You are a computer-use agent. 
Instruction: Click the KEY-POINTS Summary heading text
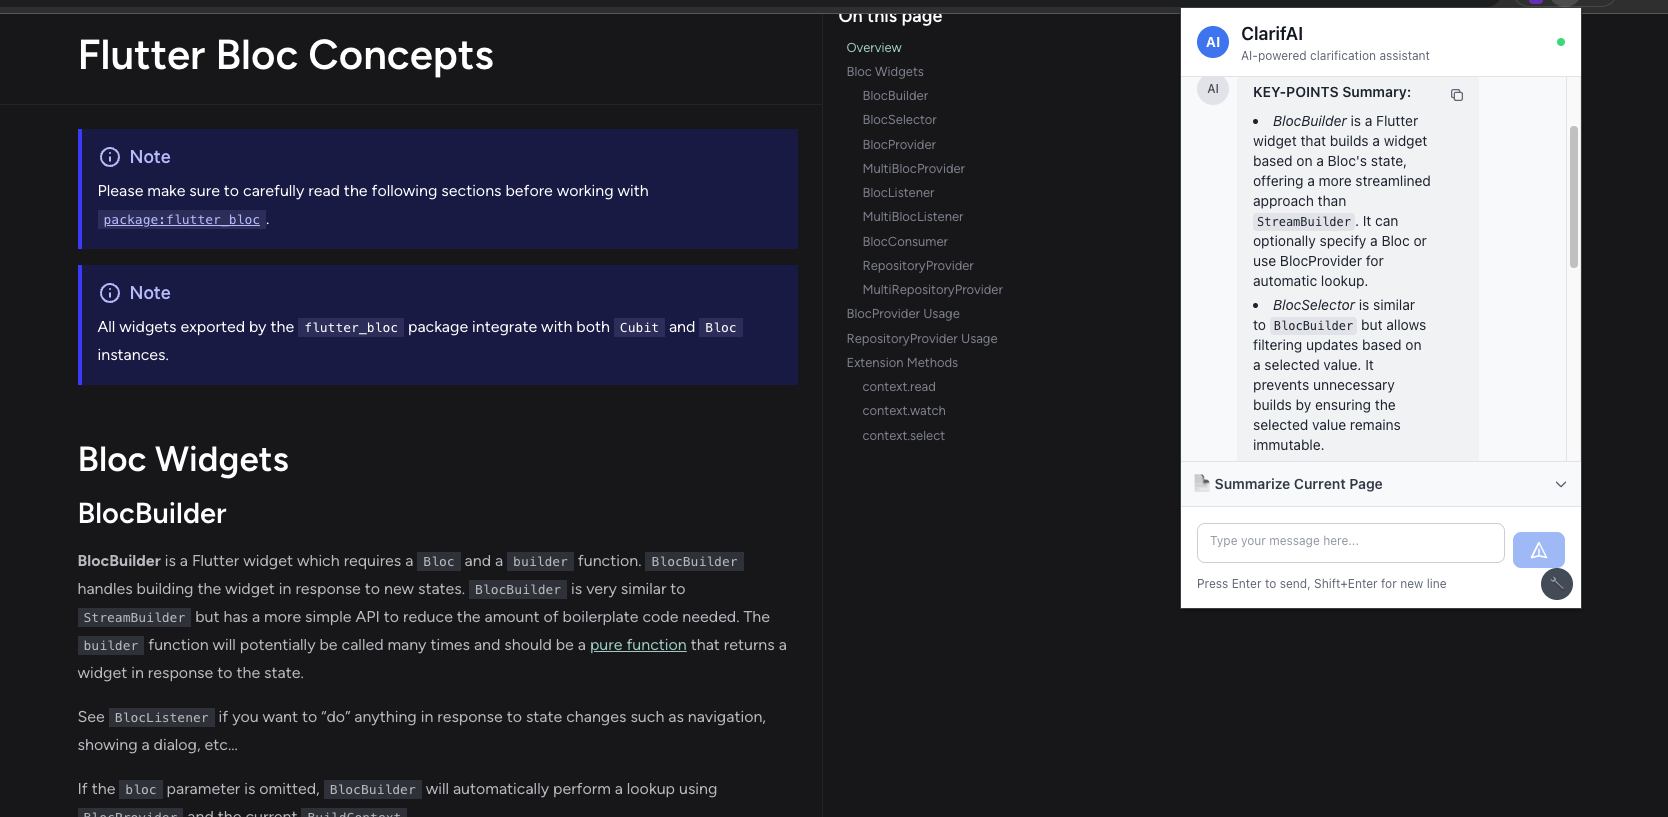[1332, 92]
